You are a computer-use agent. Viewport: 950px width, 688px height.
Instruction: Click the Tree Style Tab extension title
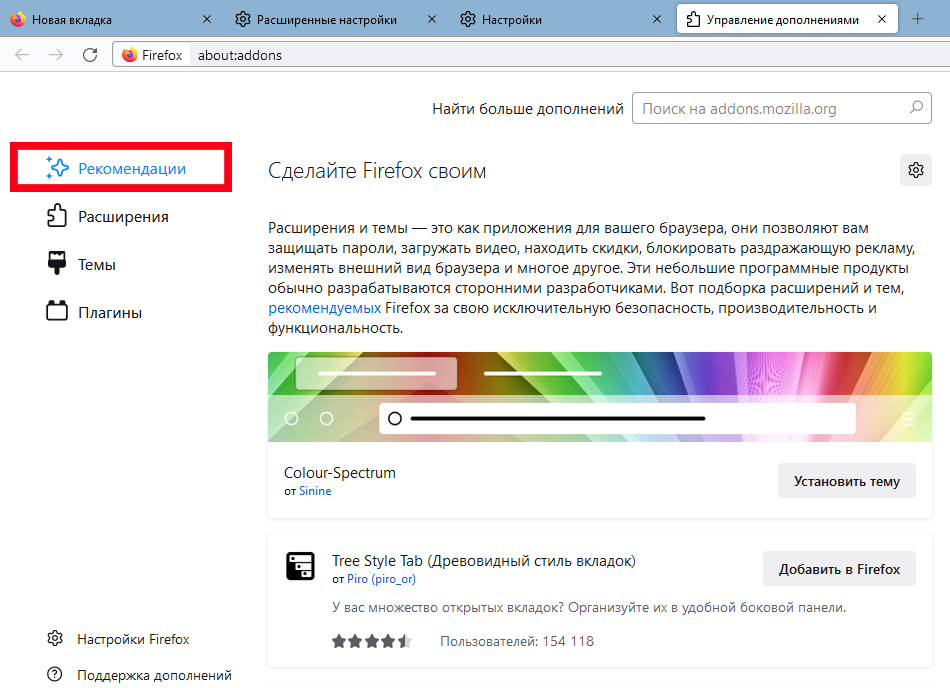click(483, 561)
